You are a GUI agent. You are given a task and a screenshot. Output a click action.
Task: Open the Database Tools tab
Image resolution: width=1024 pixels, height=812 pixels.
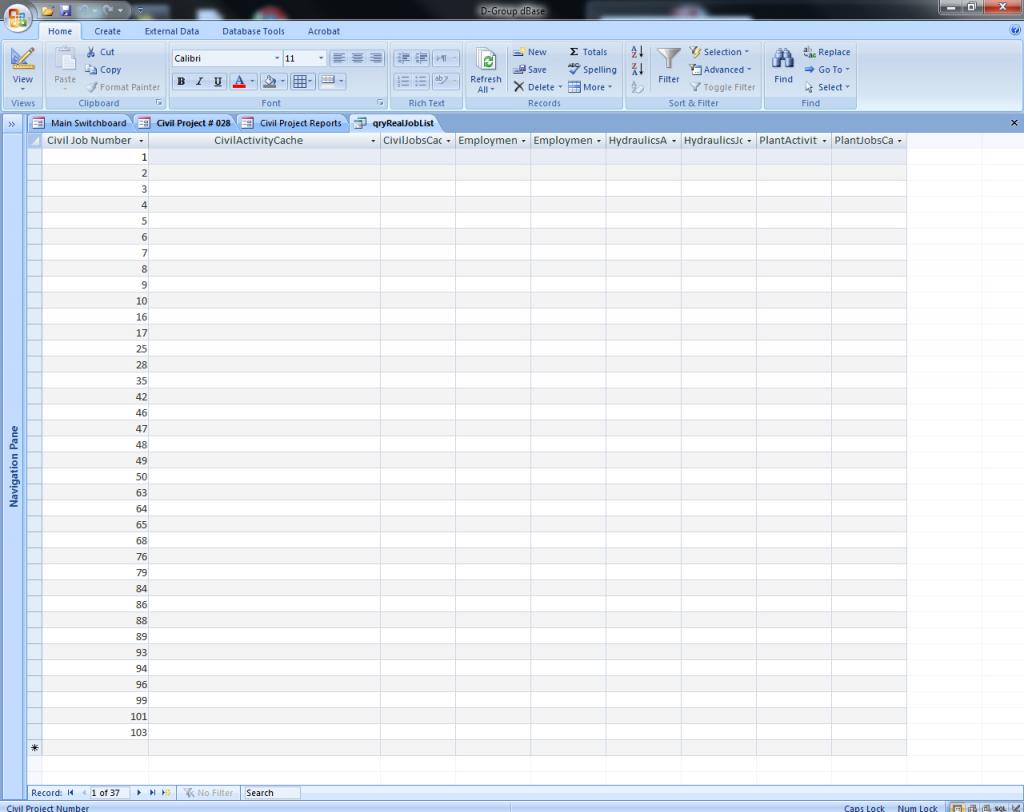pos(253,31)
